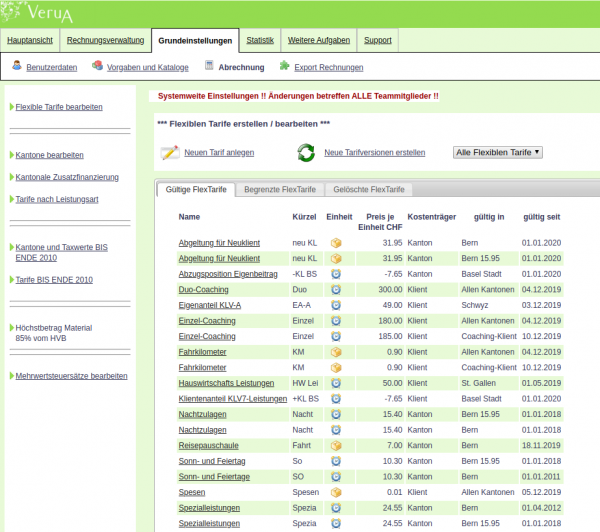
Task: Open Sonn- und Feiertag tariff (So)
Action: [212, 461]
